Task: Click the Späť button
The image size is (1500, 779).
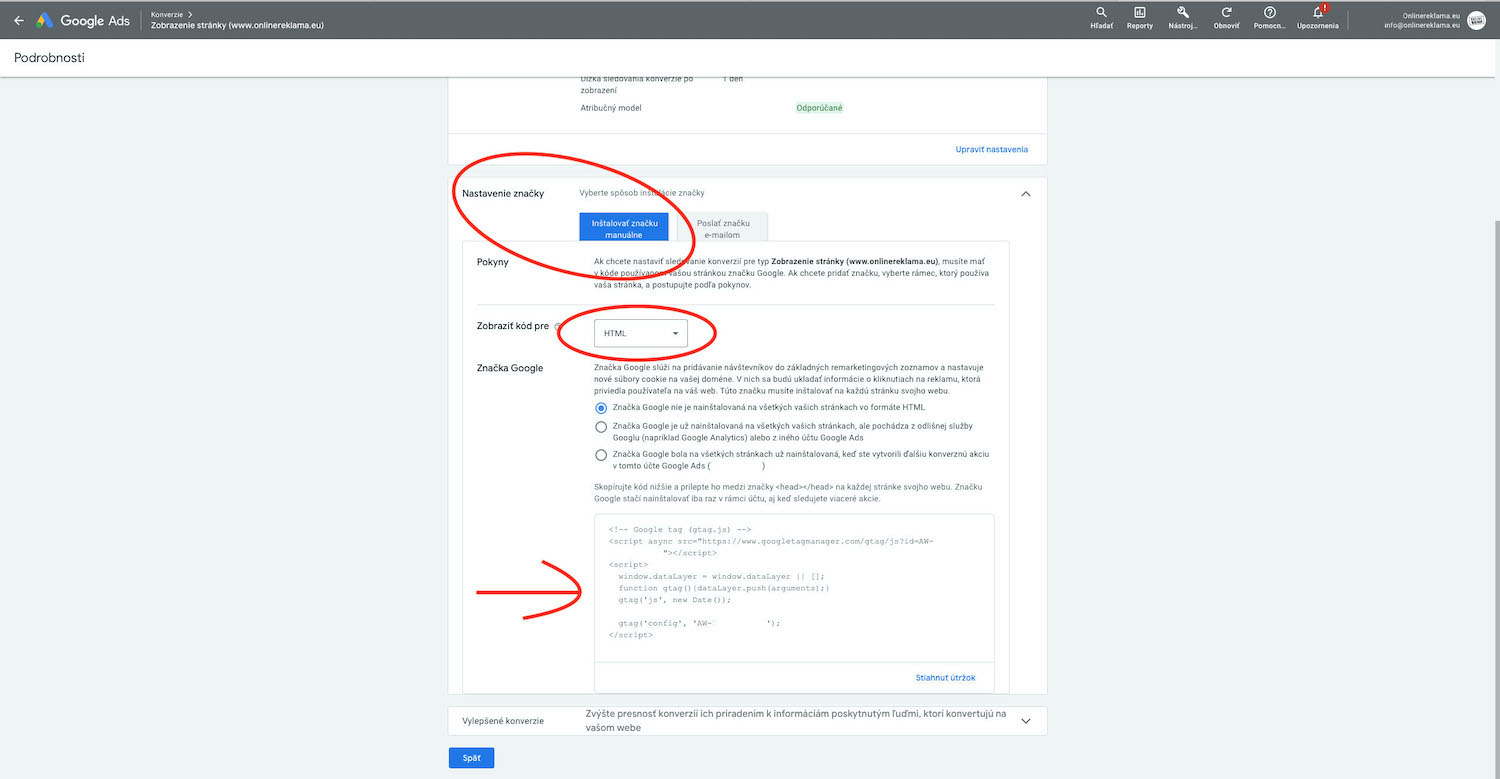Action: (471, 758)
